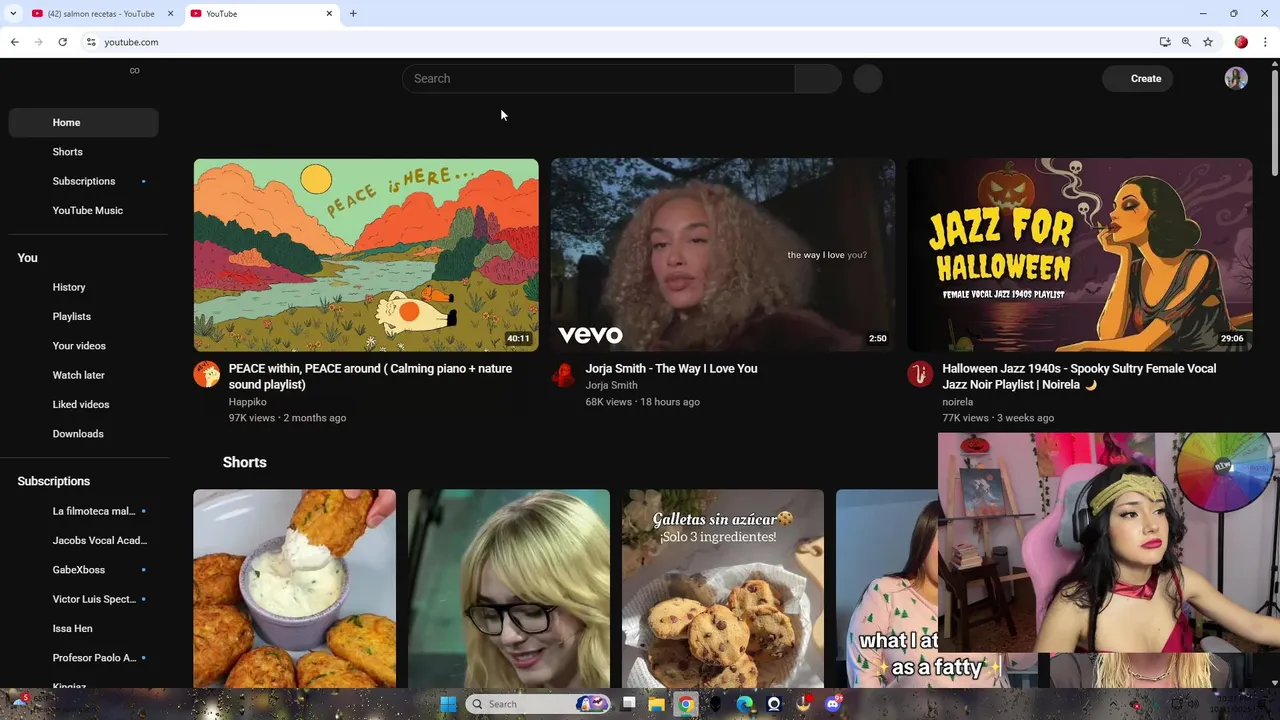Focus the YouTube search box
This screenshot has height=720, width=1280.
(598, 78)
